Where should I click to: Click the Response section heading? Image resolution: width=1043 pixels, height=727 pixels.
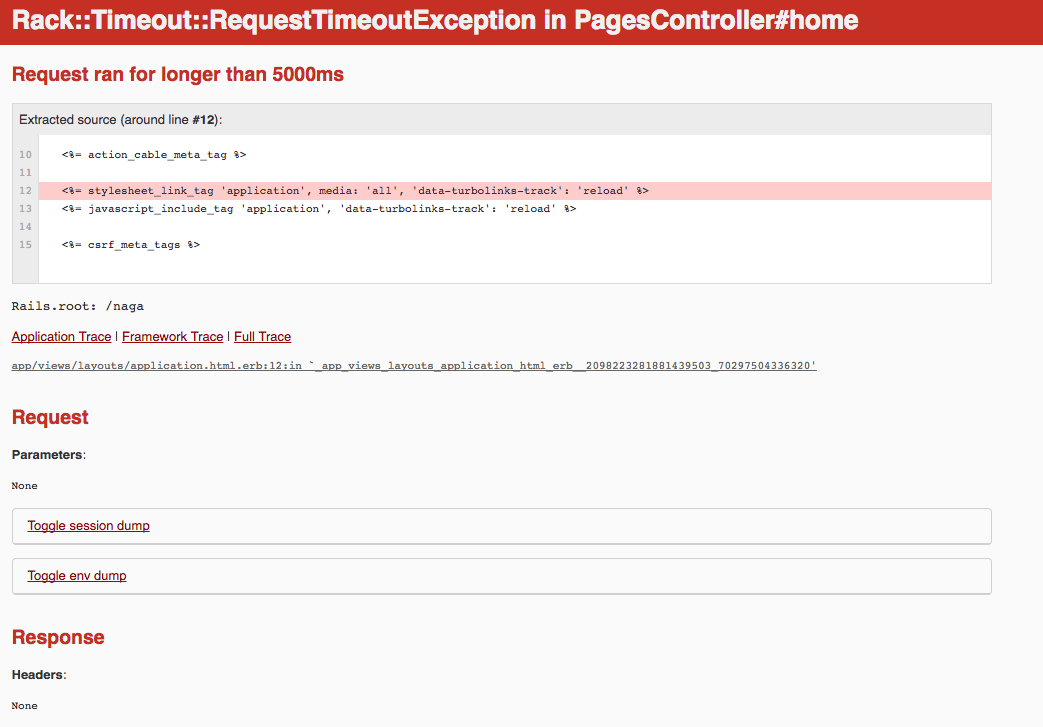[x=58, y=638]
